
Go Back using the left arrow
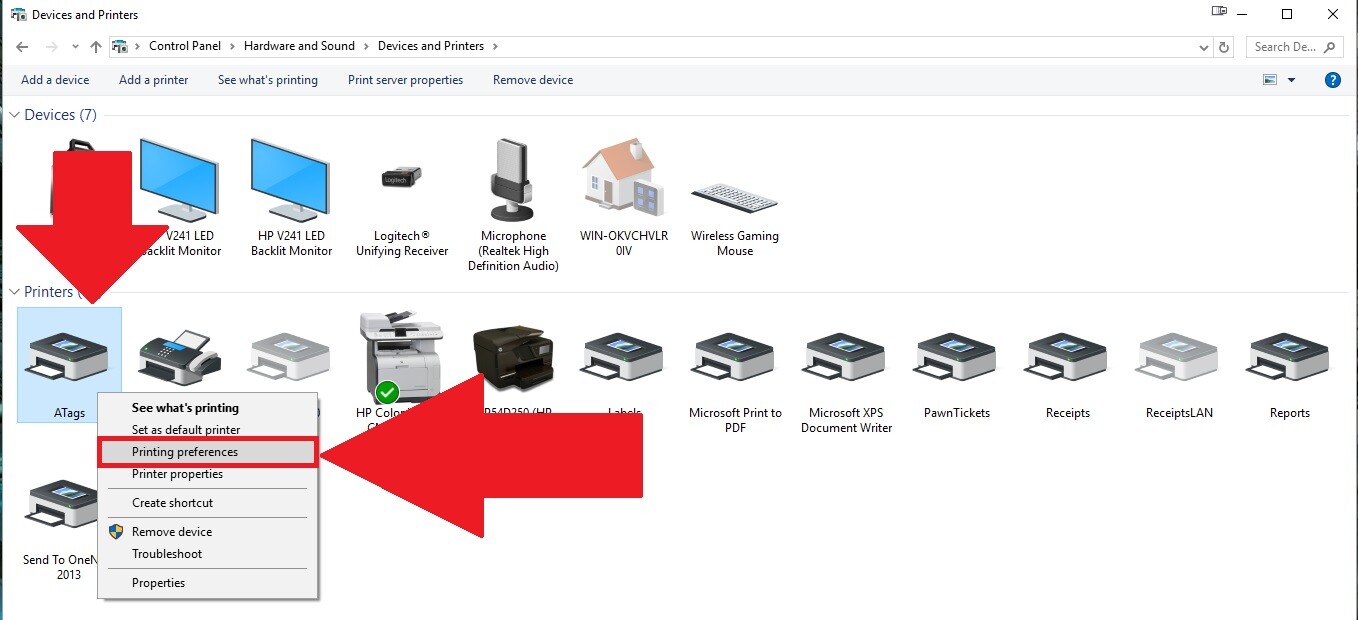click(x=22, y=46)
